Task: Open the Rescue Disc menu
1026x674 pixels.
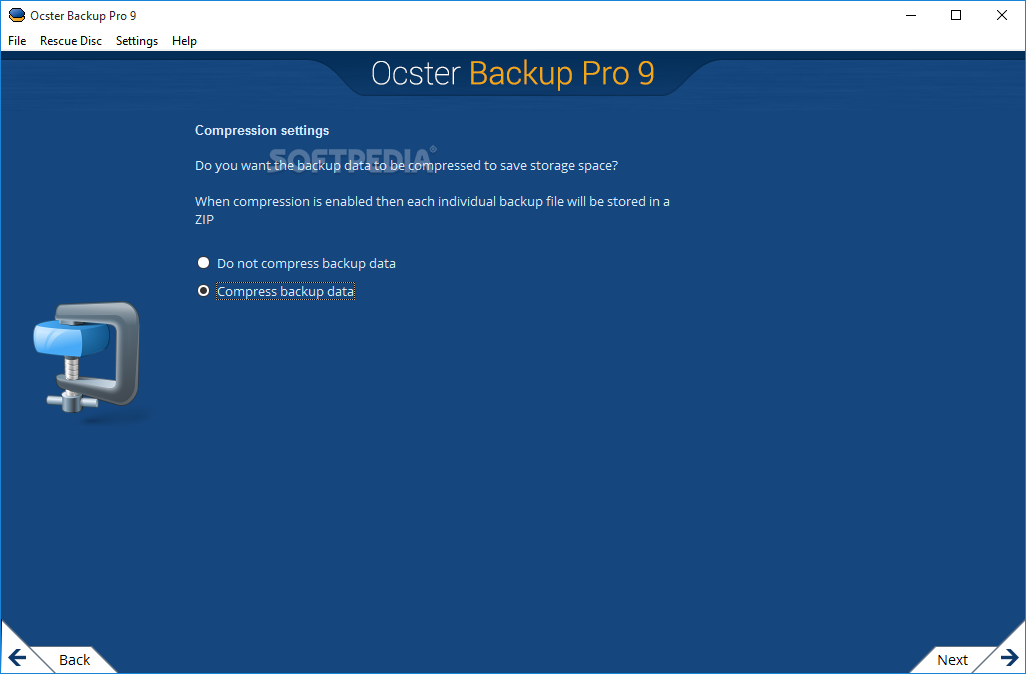Action: coord(71,41)
